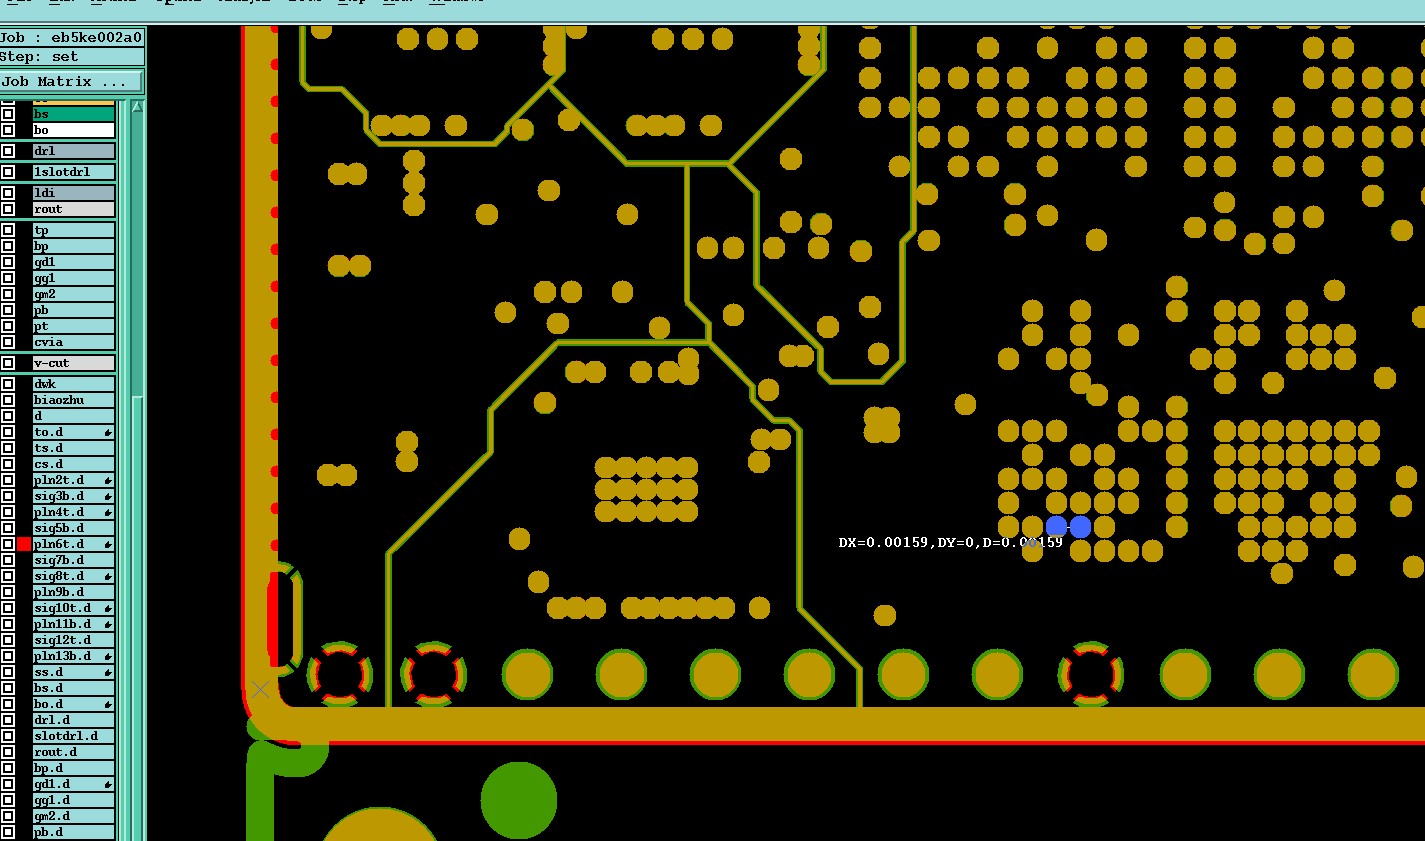Select the 1slotdrl layer name
The image size is (1425, 841).
pyautogui.click(x=74, y=172)
